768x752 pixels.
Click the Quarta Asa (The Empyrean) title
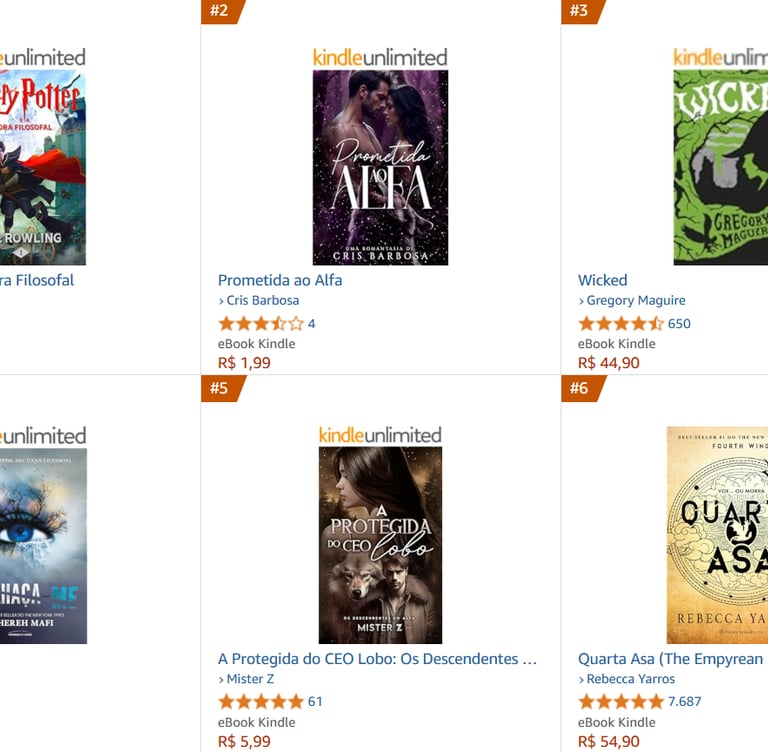pos(672,659)
